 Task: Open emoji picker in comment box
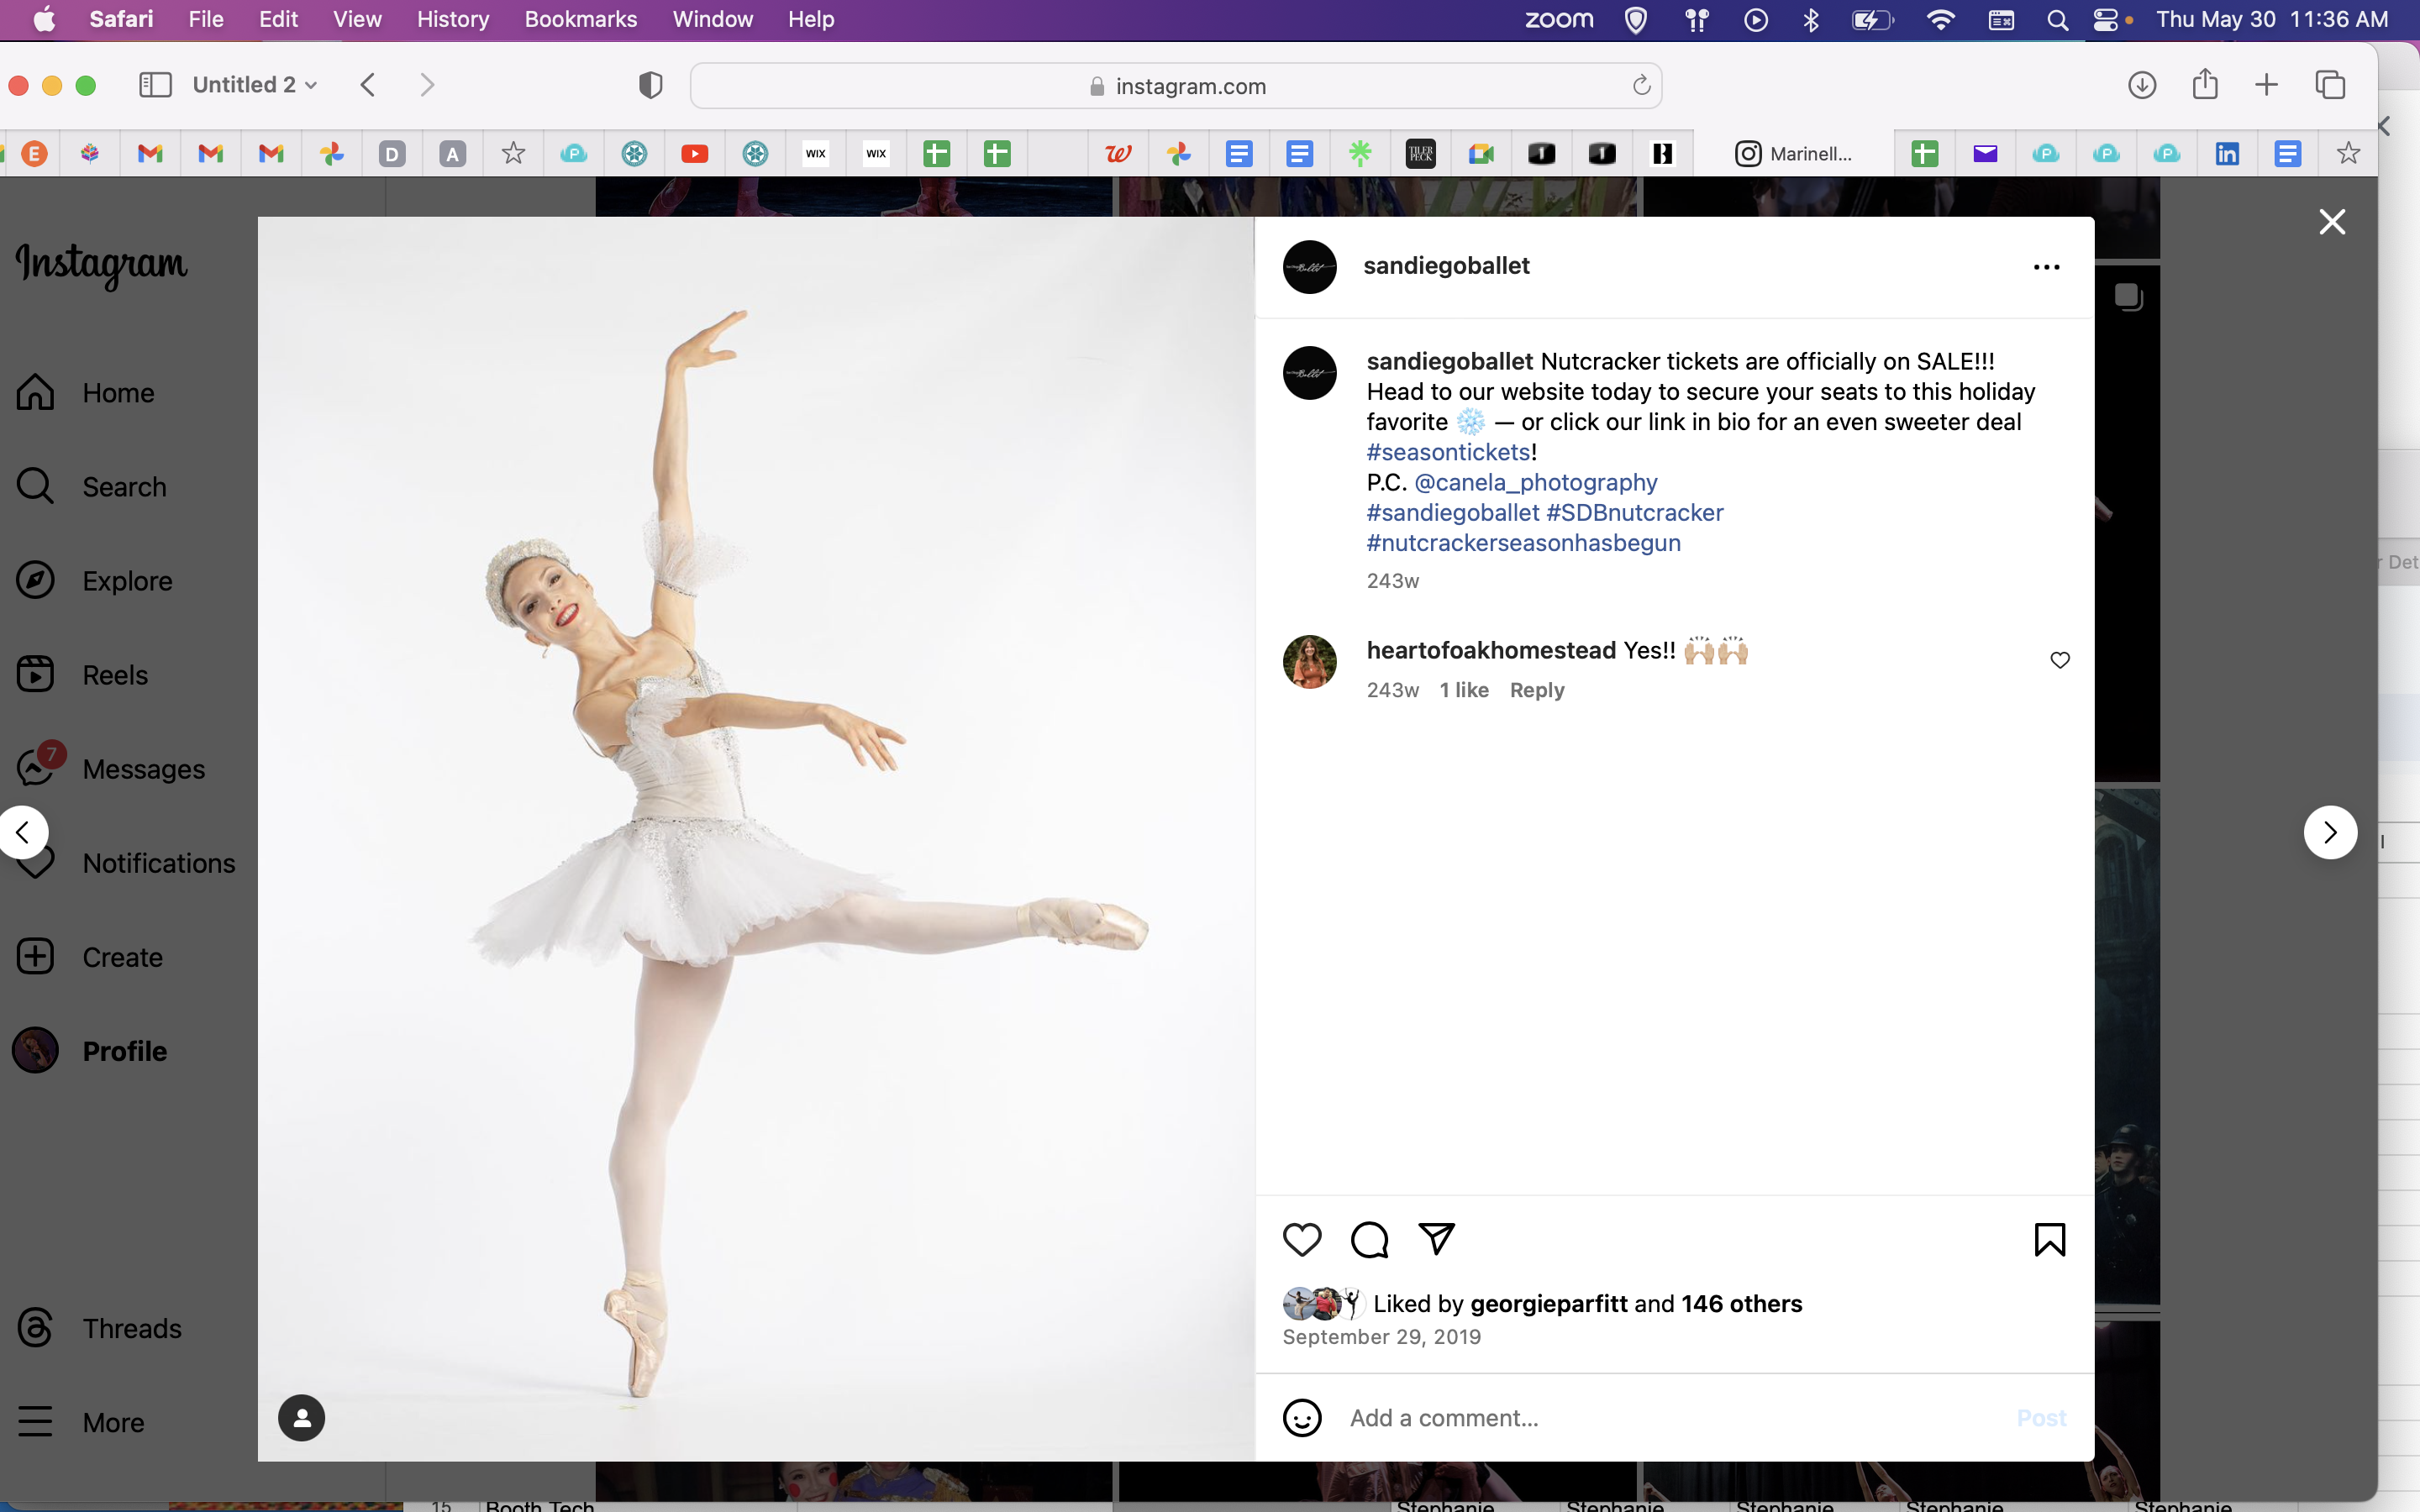[x=1301, y=1418]
